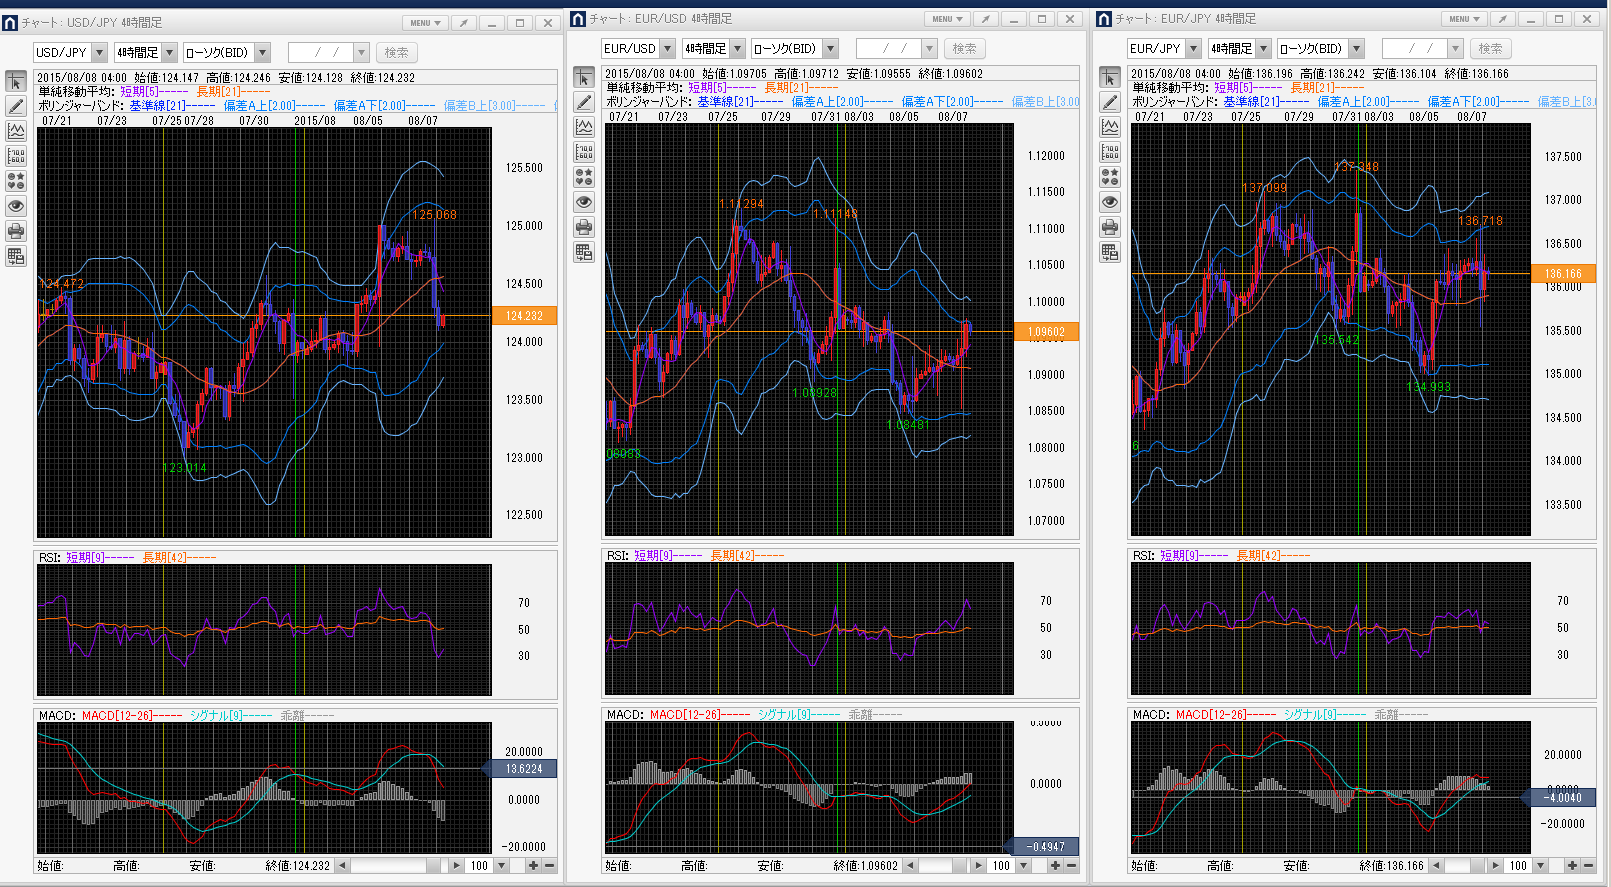Click the scale settings icon in EUR/USD chart

click(584, 152)
